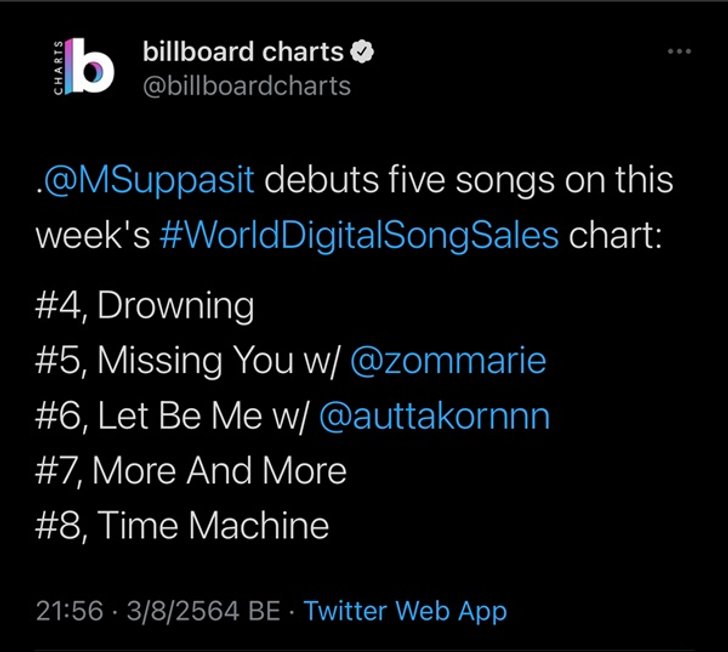The height and width of the screenshot is (652, 728).
Task: Open the billboard charts display name profile
Action: 243,50
